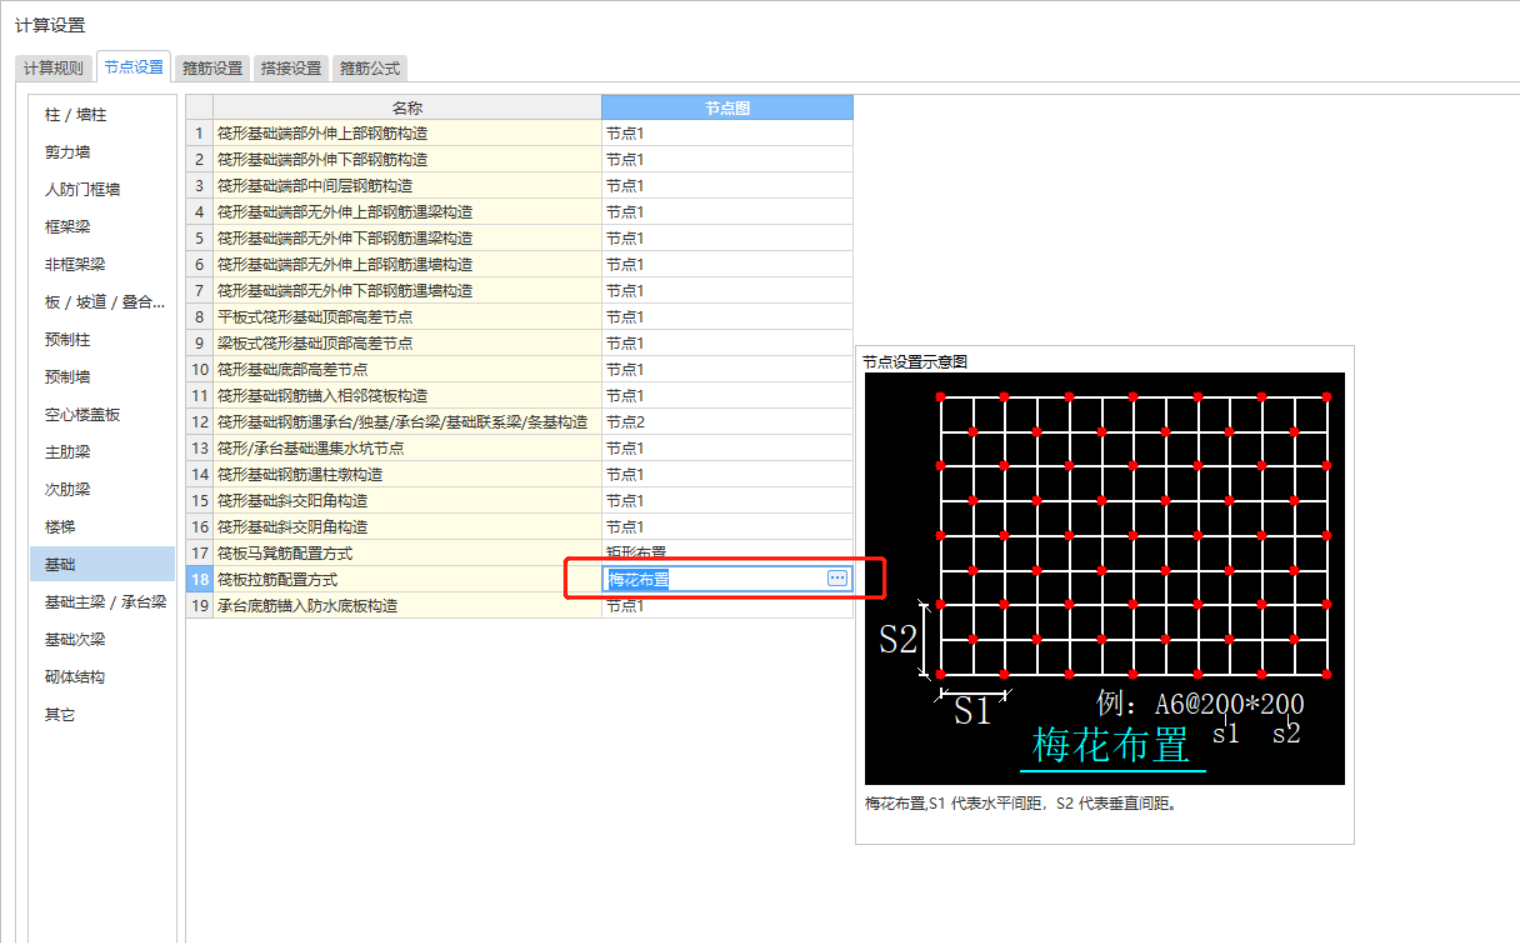Screen dimensions: 1520x943
Task: Click the 节点2 value in row 12
Action: [727, 422]
